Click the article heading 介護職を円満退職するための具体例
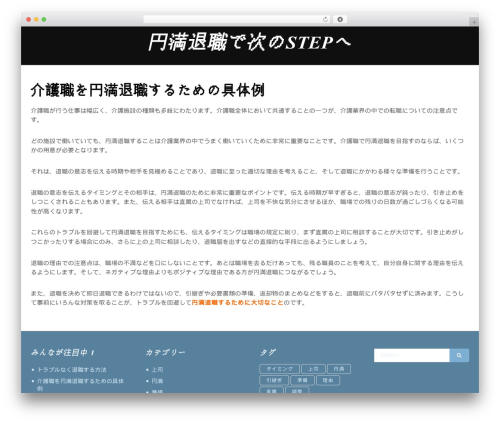This screenshot has width=500, height=423. pyautogui.click(x=148, y=90)
